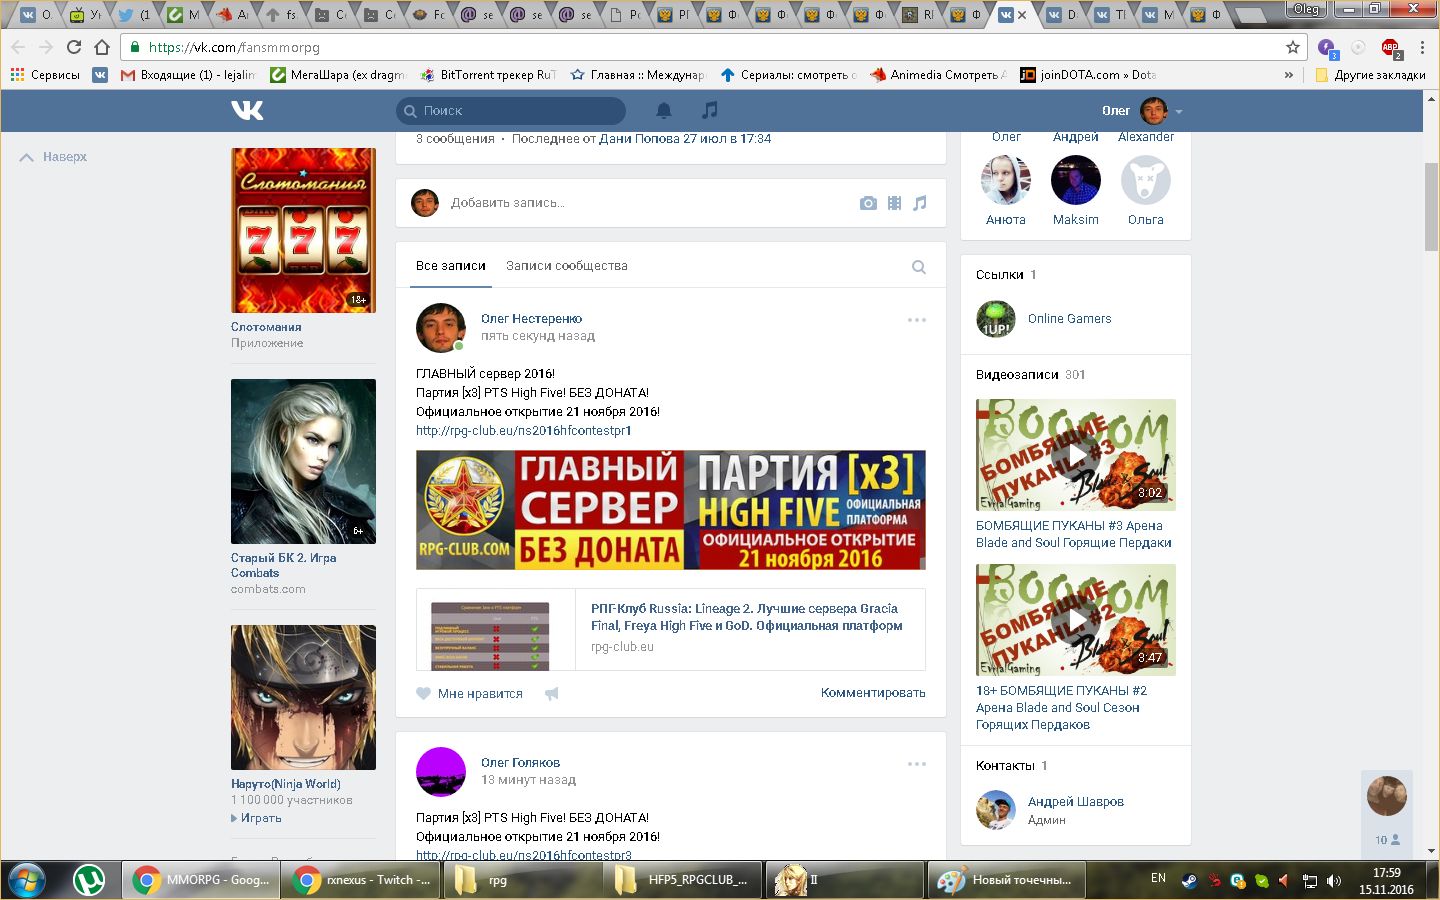Open Online Gamers link

[x=1069, y=319]
